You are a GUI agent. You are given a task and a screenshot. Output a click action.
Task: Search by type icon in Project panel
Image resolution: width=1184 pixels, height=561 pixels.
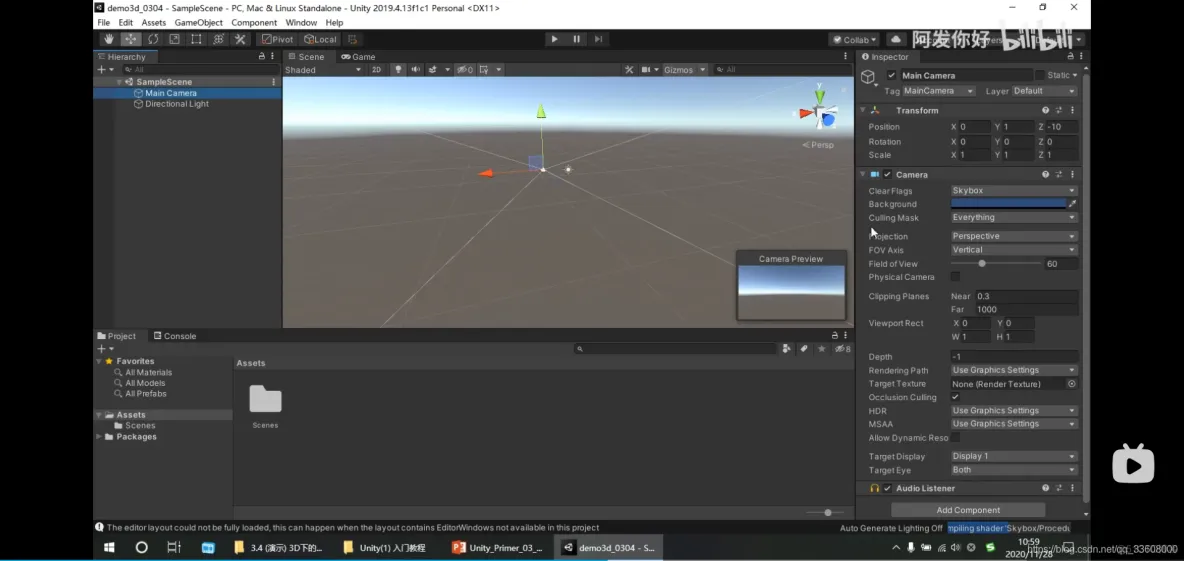[787, 349]
